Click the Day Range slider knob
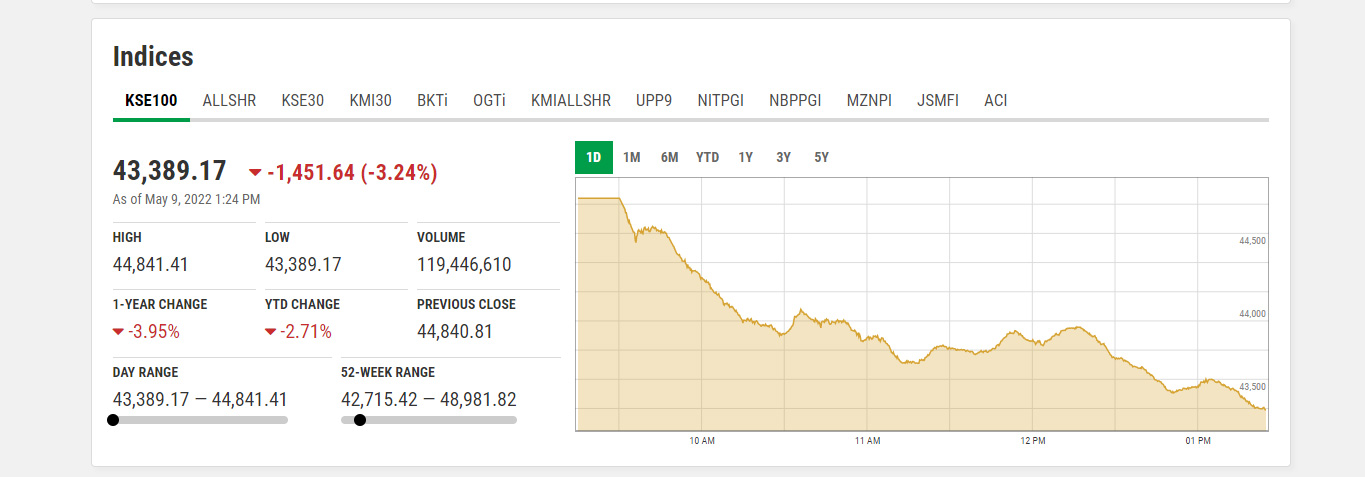The width and height of the screenshot is (1365, 477). (113, 420)
